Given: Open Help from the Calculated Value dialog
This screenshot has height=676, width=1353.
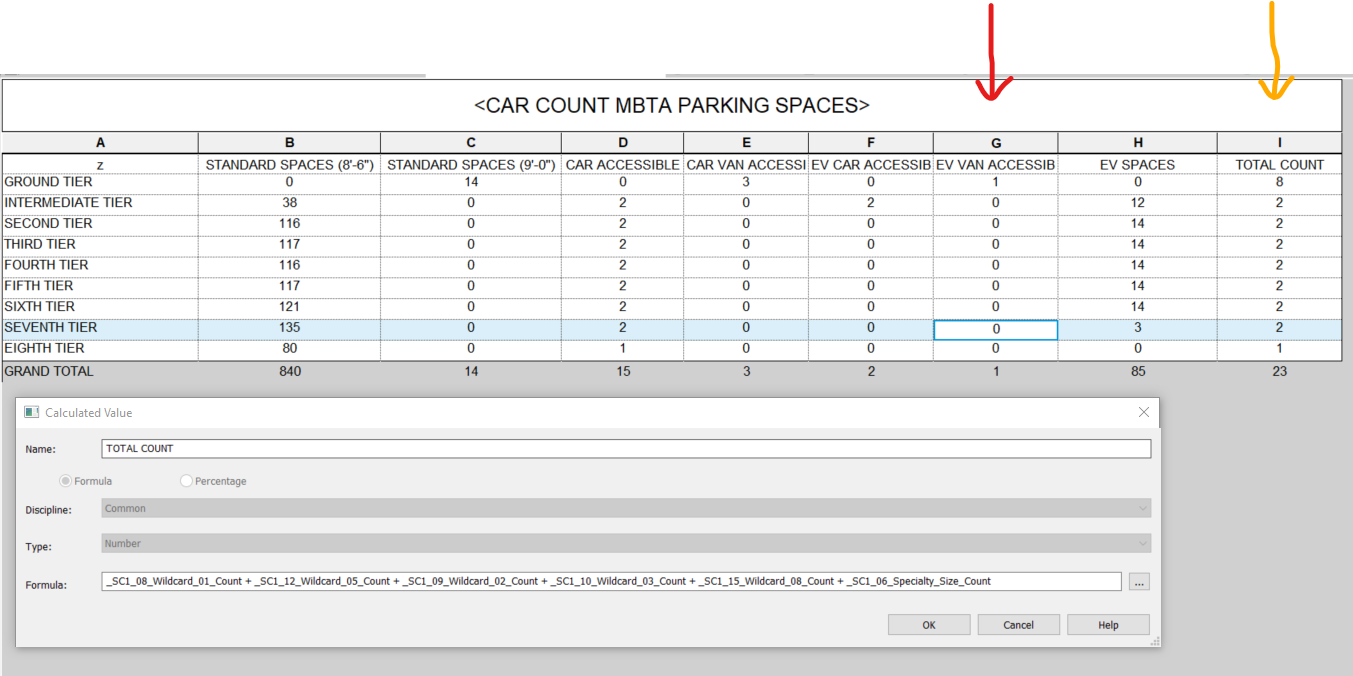Looking at the screenshot, I should click(1107, 624).
